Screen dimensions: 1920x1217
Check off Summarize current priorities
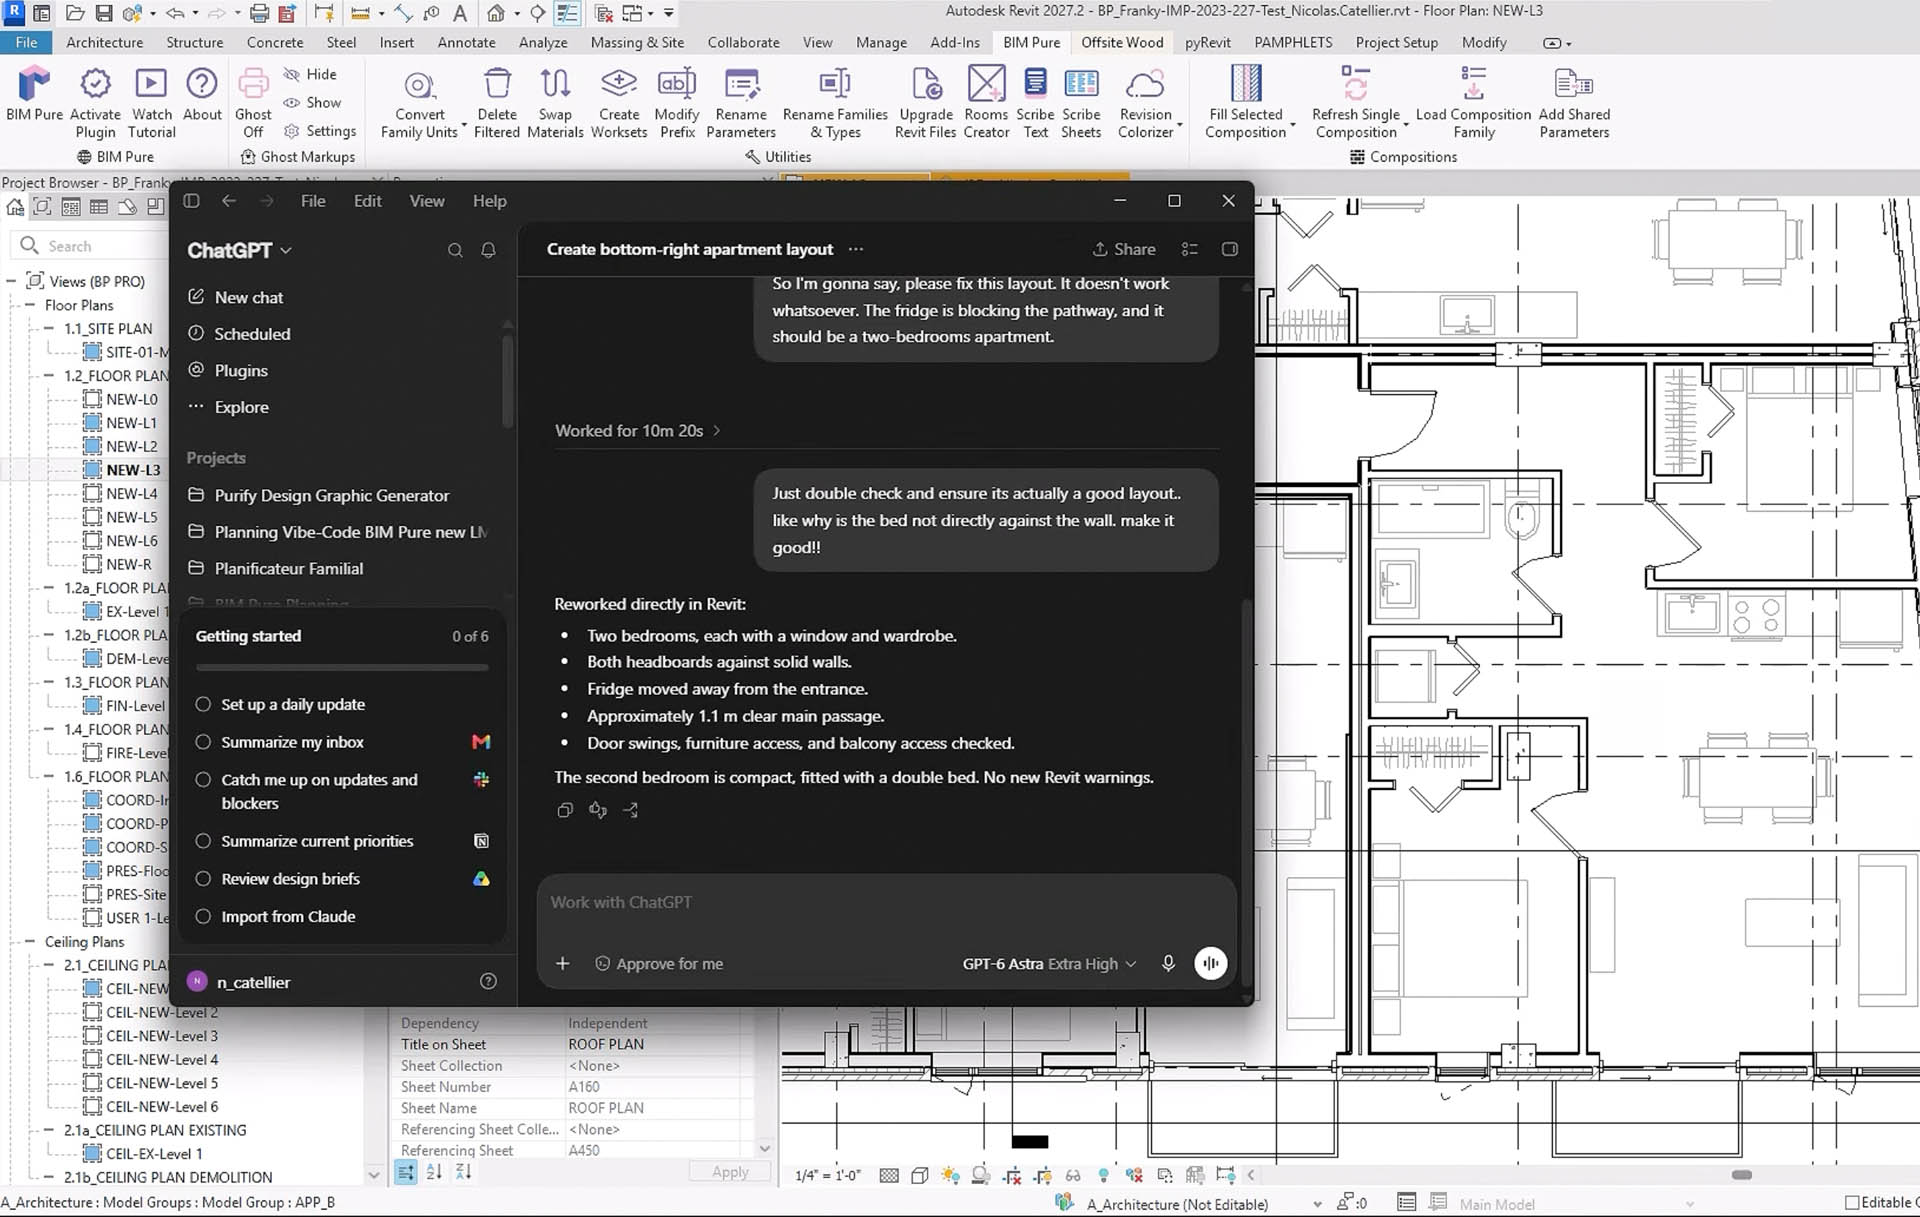(203, 841)
